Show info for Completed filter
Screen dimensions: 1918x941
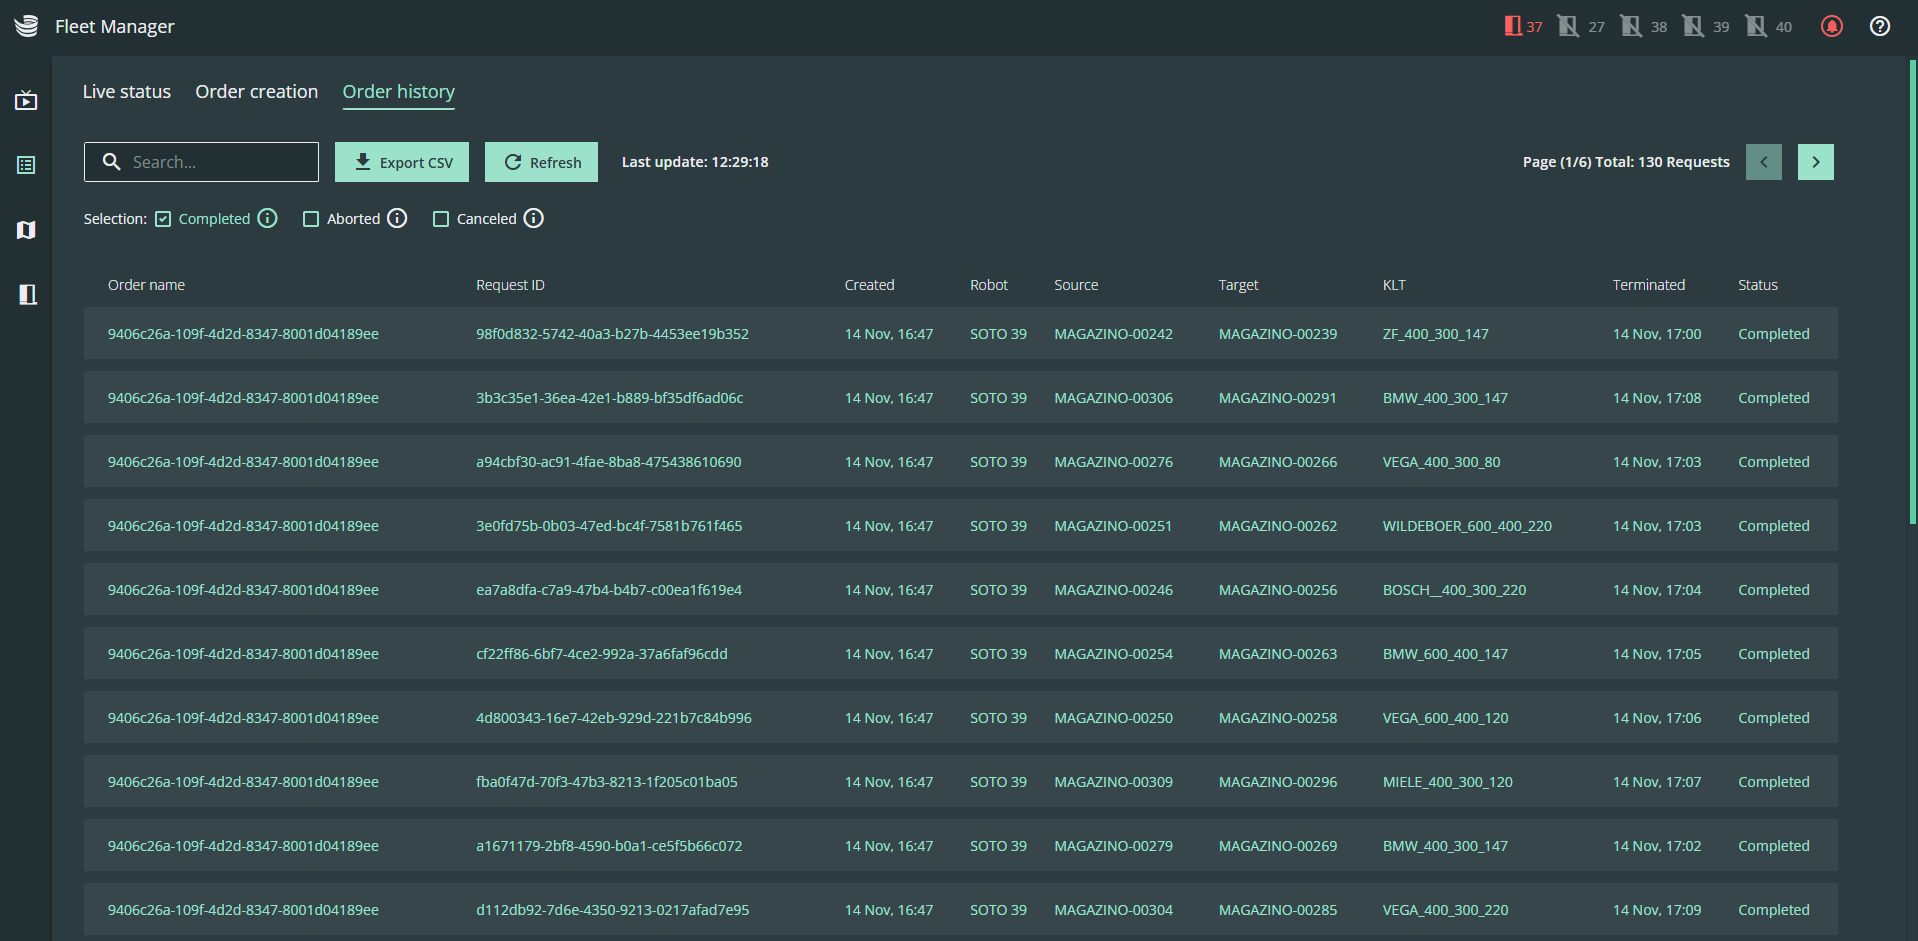coord(267,218)
